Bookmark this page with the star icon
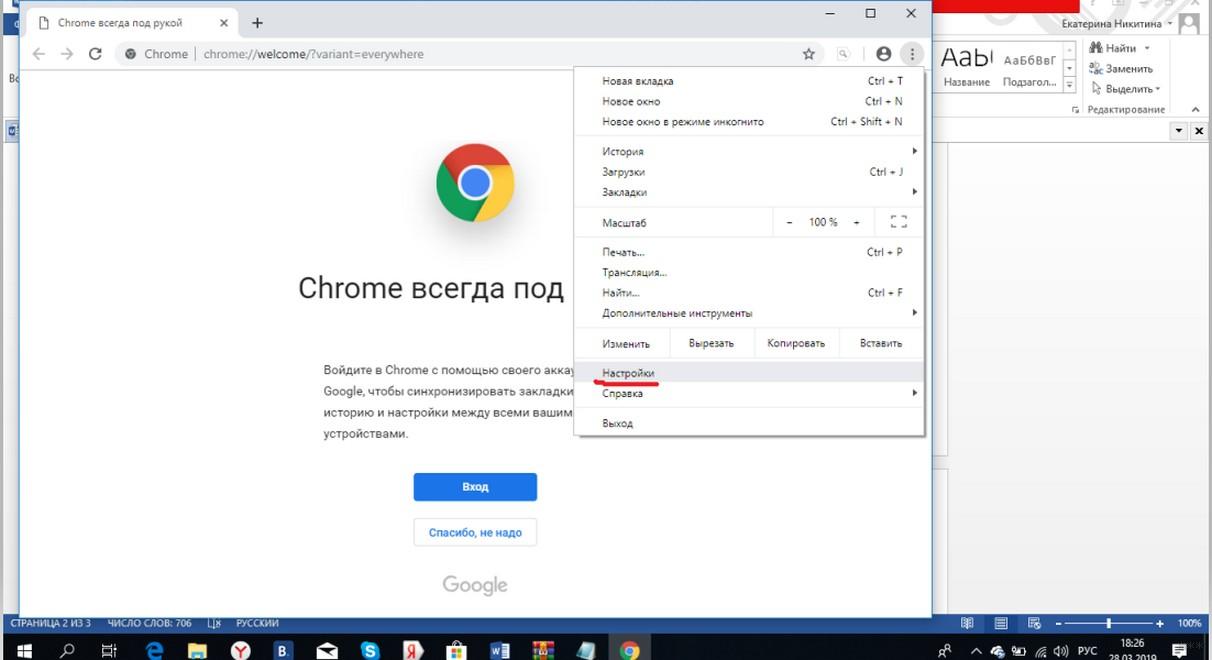 (809, 54)
